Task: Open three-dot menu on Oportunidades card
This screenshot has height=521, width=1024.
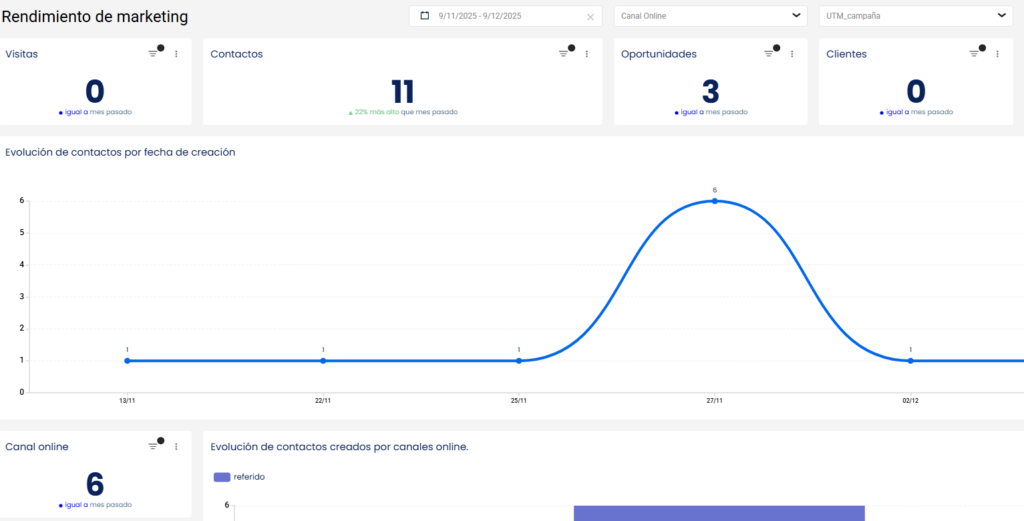Action: [792, 54]
